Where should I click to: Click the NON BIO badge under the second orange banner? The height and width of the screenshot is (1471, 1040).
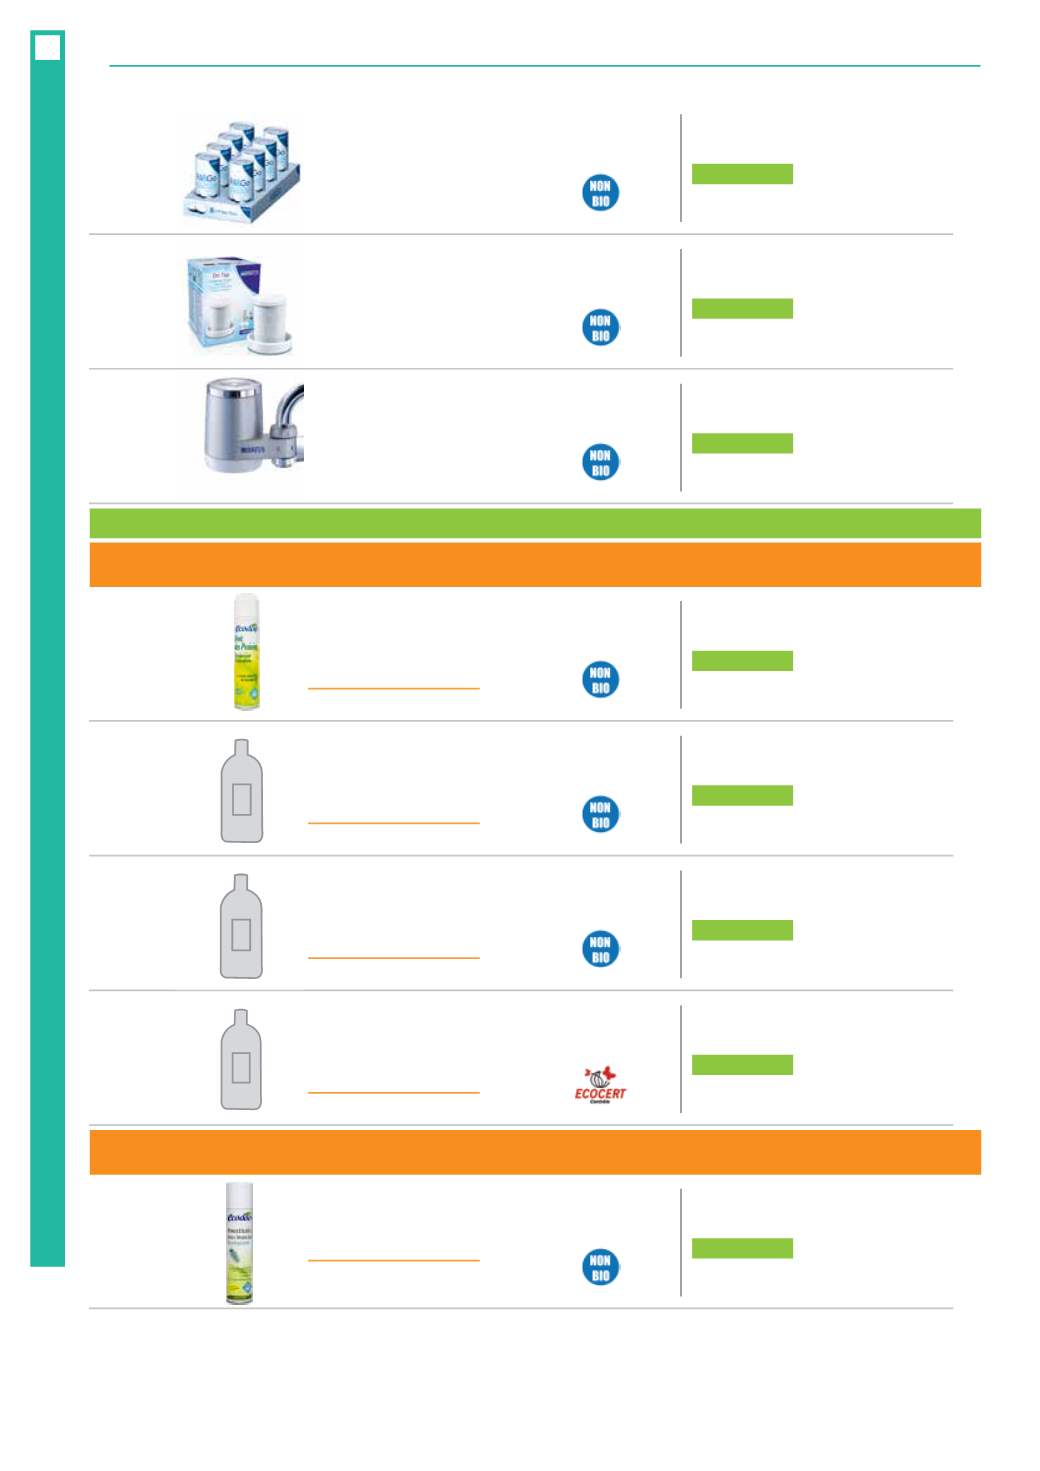coord(600,1267)
